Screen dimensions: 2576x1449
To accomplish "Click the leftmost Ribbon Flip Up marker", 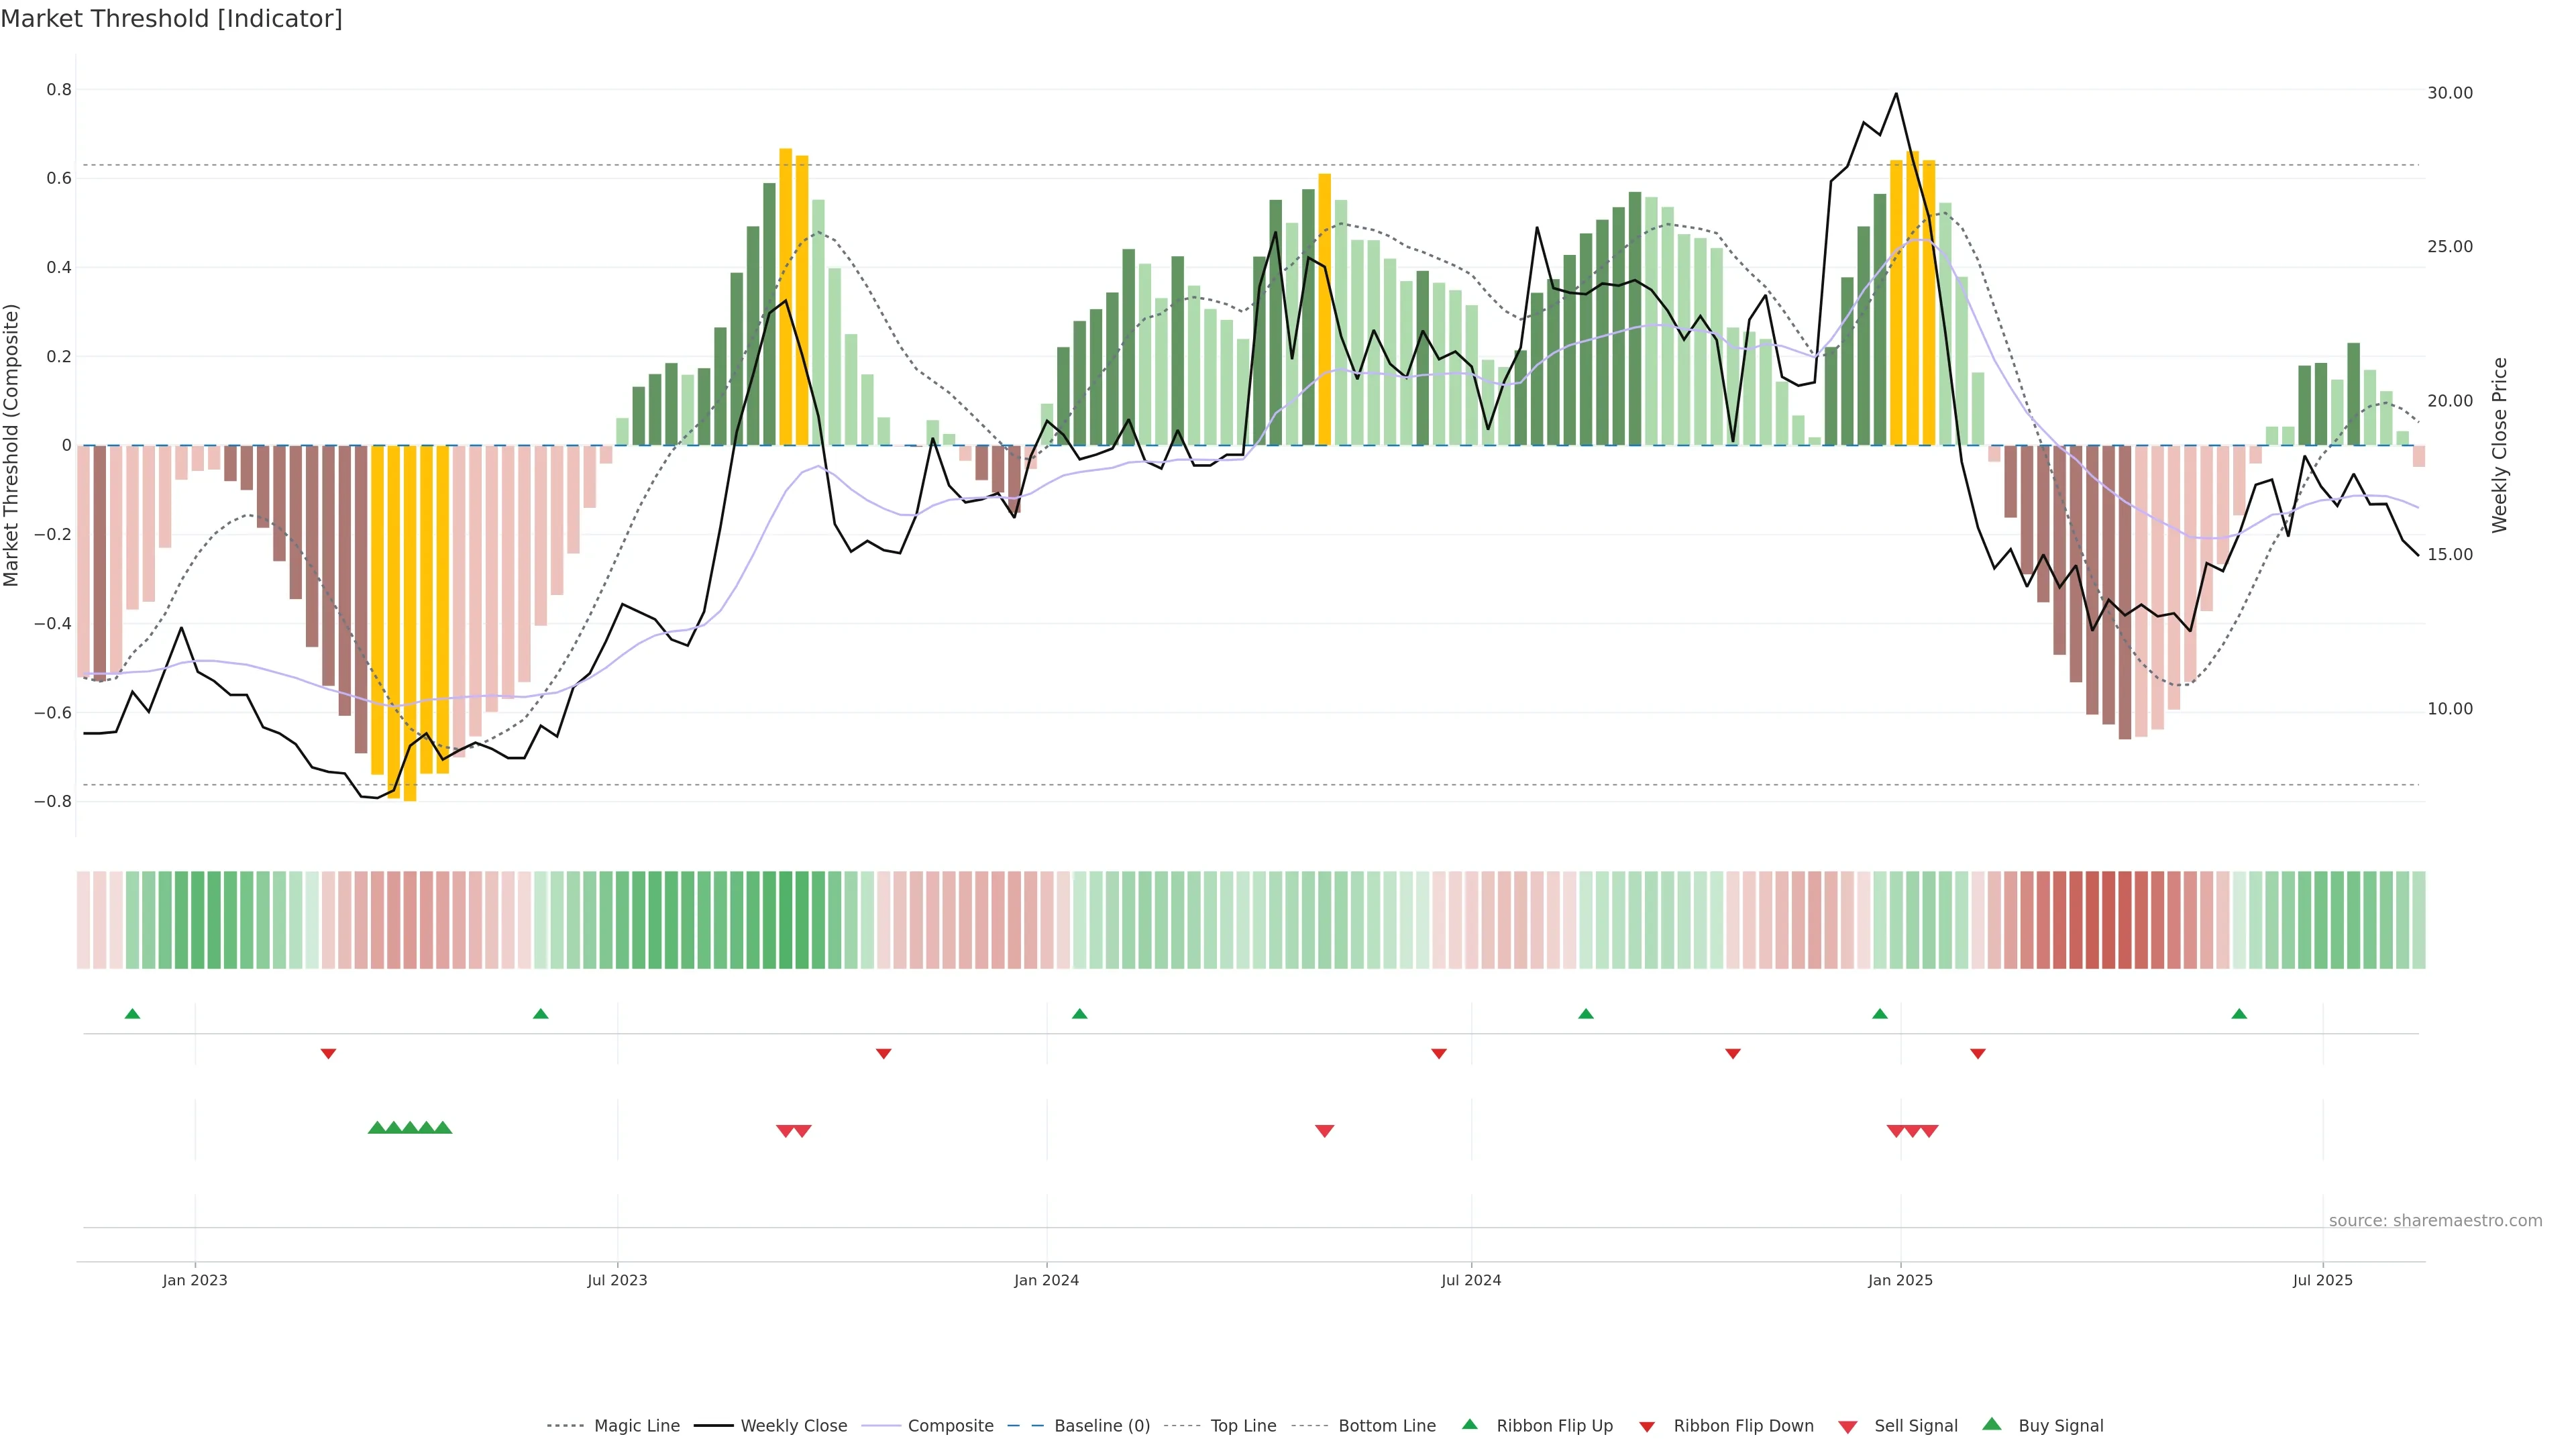I will point(132,1014).
